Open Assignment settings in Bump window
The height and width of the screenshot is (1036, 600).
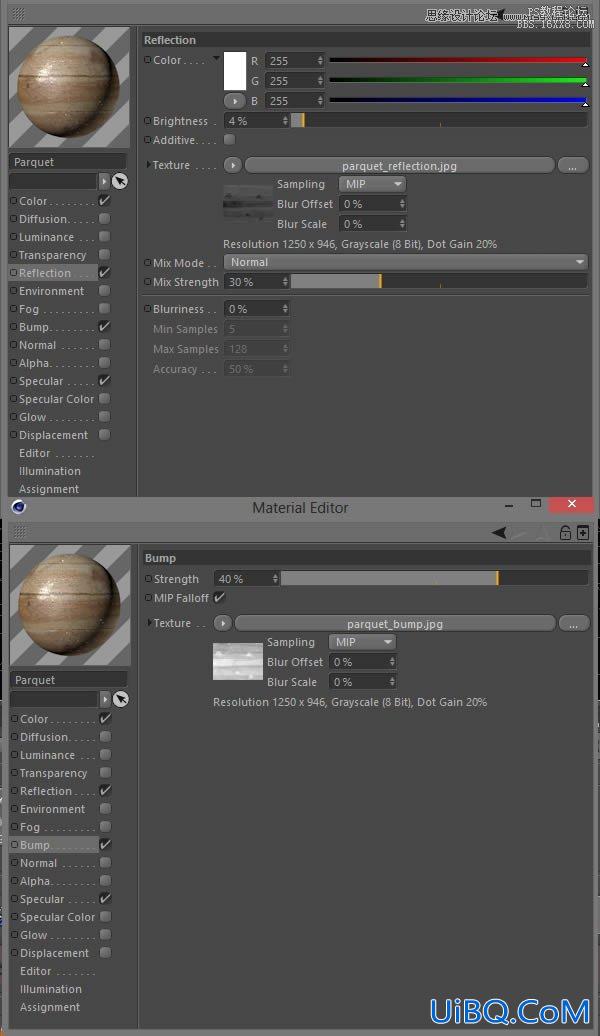point(50,1007)
